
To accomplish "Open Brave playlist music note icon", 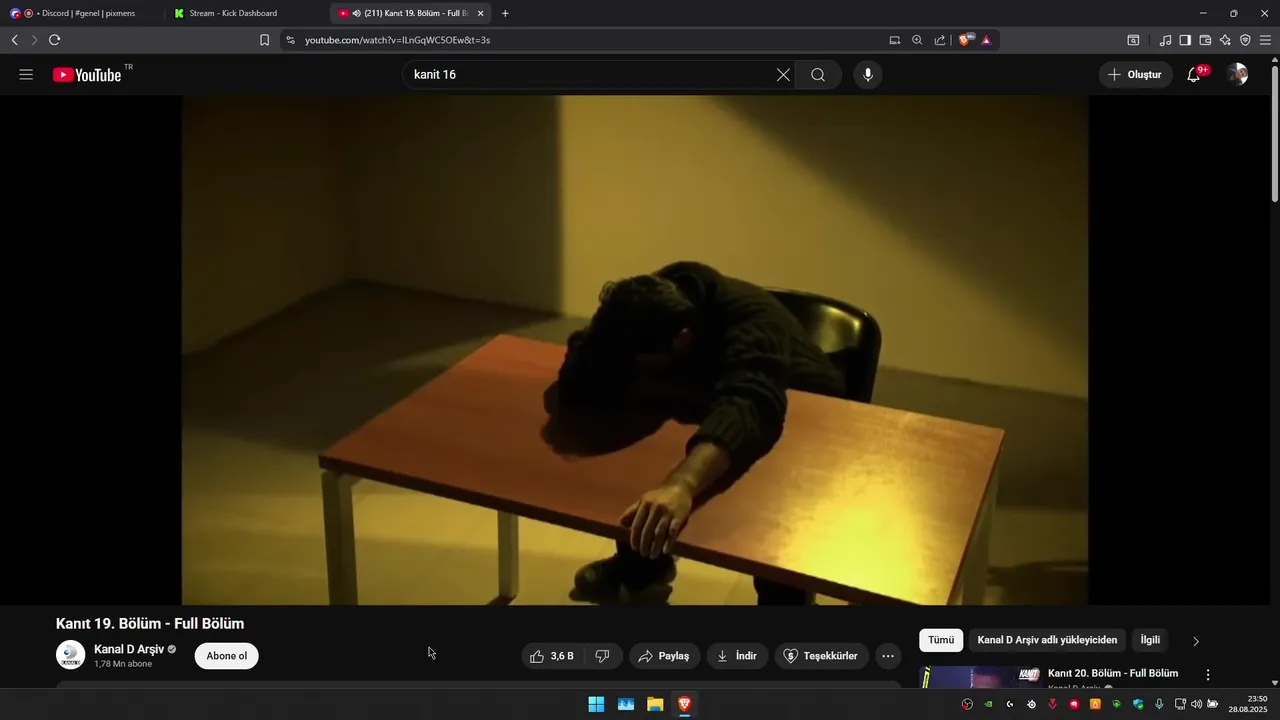I will (x=1165, y=40).
